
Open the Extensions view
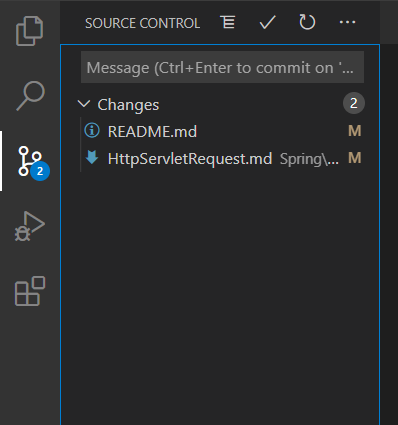click(30, 291)
